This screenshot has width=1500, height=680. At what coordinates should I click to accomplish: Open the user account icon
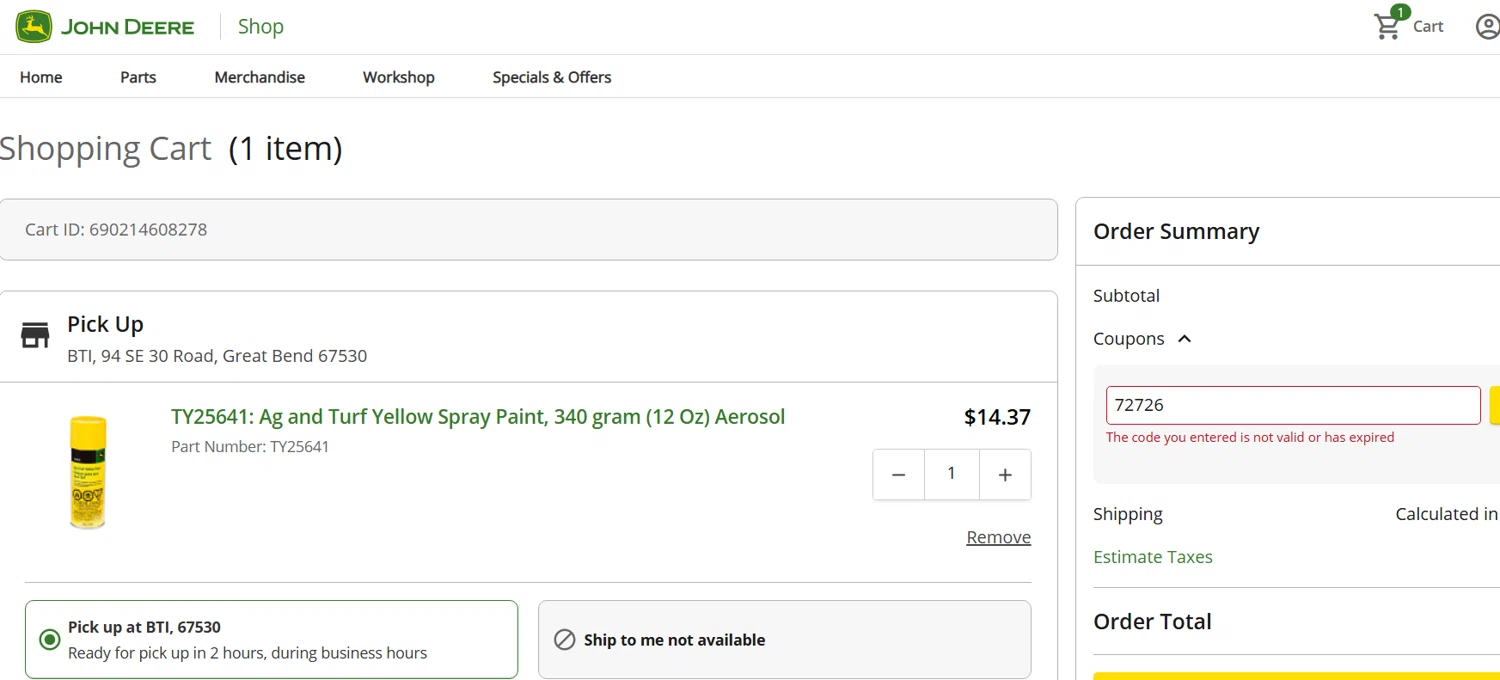[1488, 27]
